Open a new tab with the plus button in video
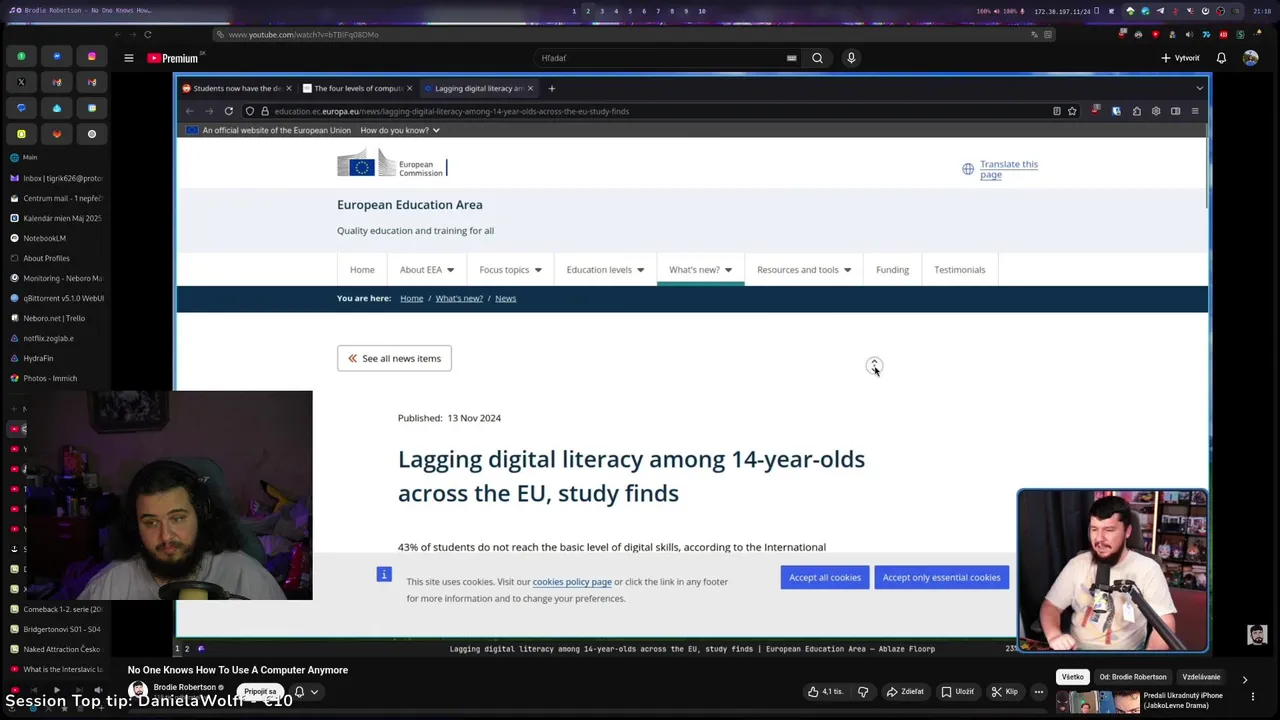 point(551,88)
